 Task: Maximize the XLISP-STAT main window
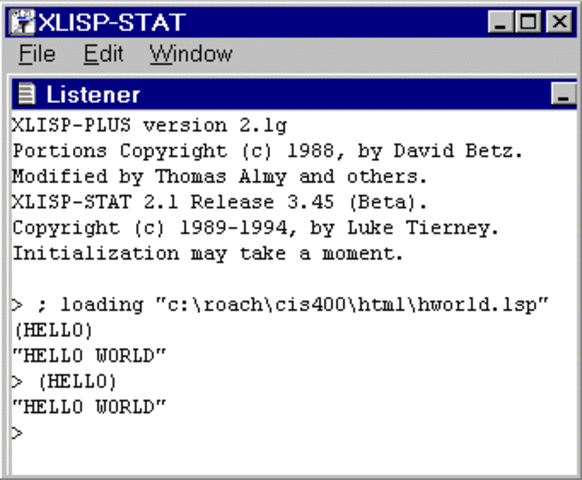click(529, 22)
